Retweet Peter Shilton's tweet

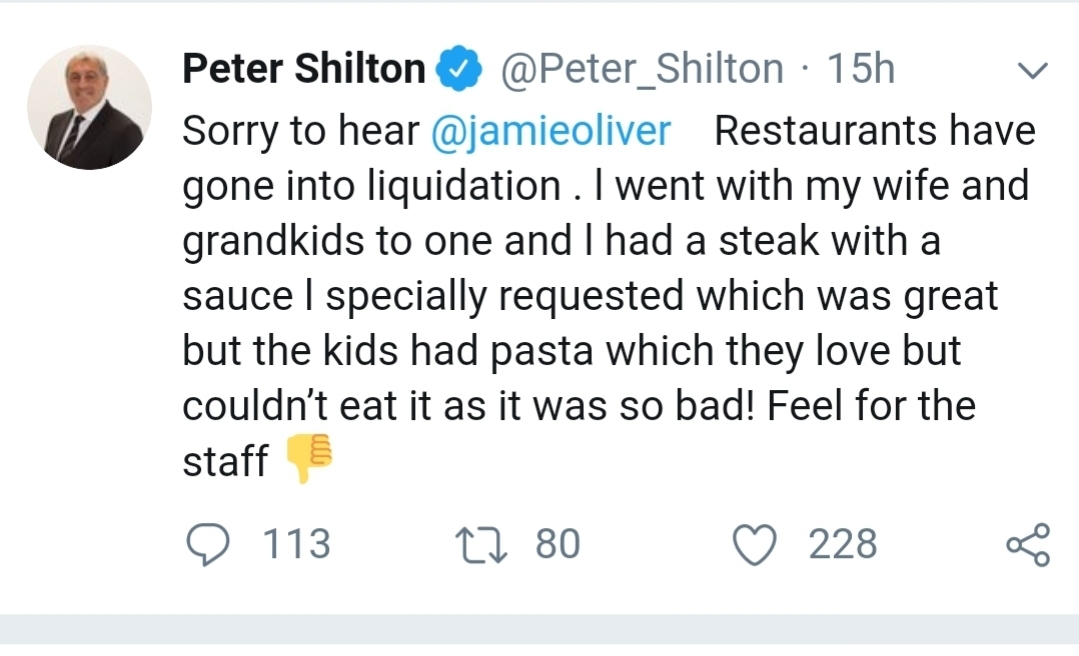482,544
